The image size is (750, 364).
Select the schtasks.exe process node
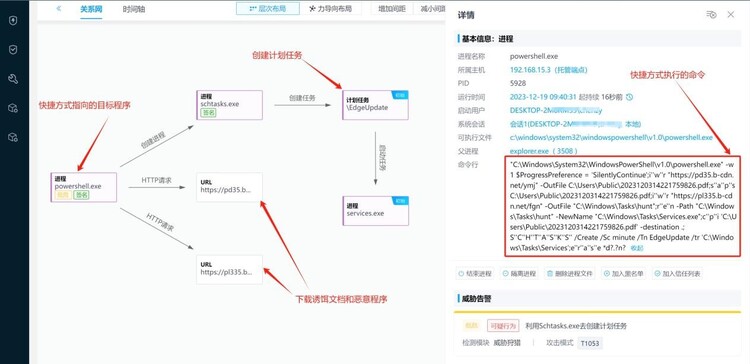pos(230,105)
